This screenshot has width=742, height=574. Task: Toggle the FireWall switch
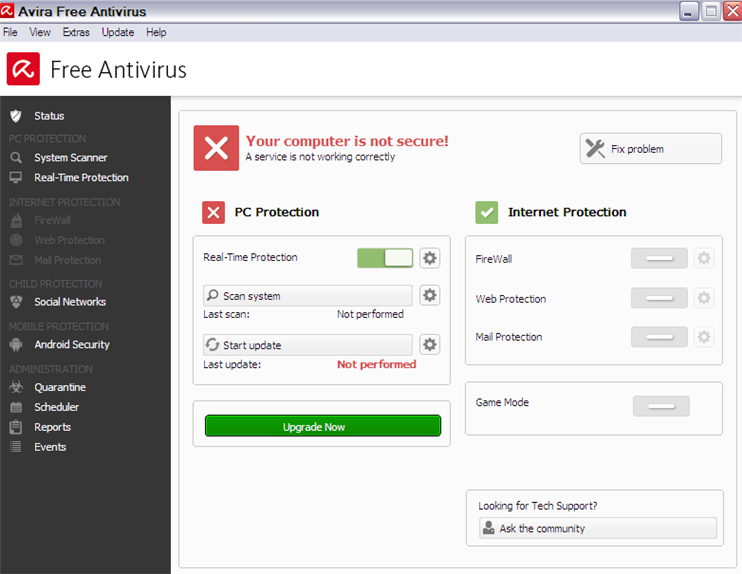pos(659,259)
